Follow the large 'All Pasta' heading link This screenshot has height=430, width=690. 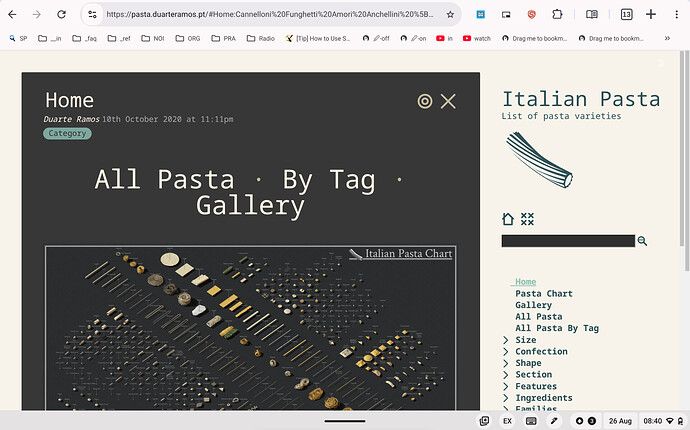coord(164,180)
